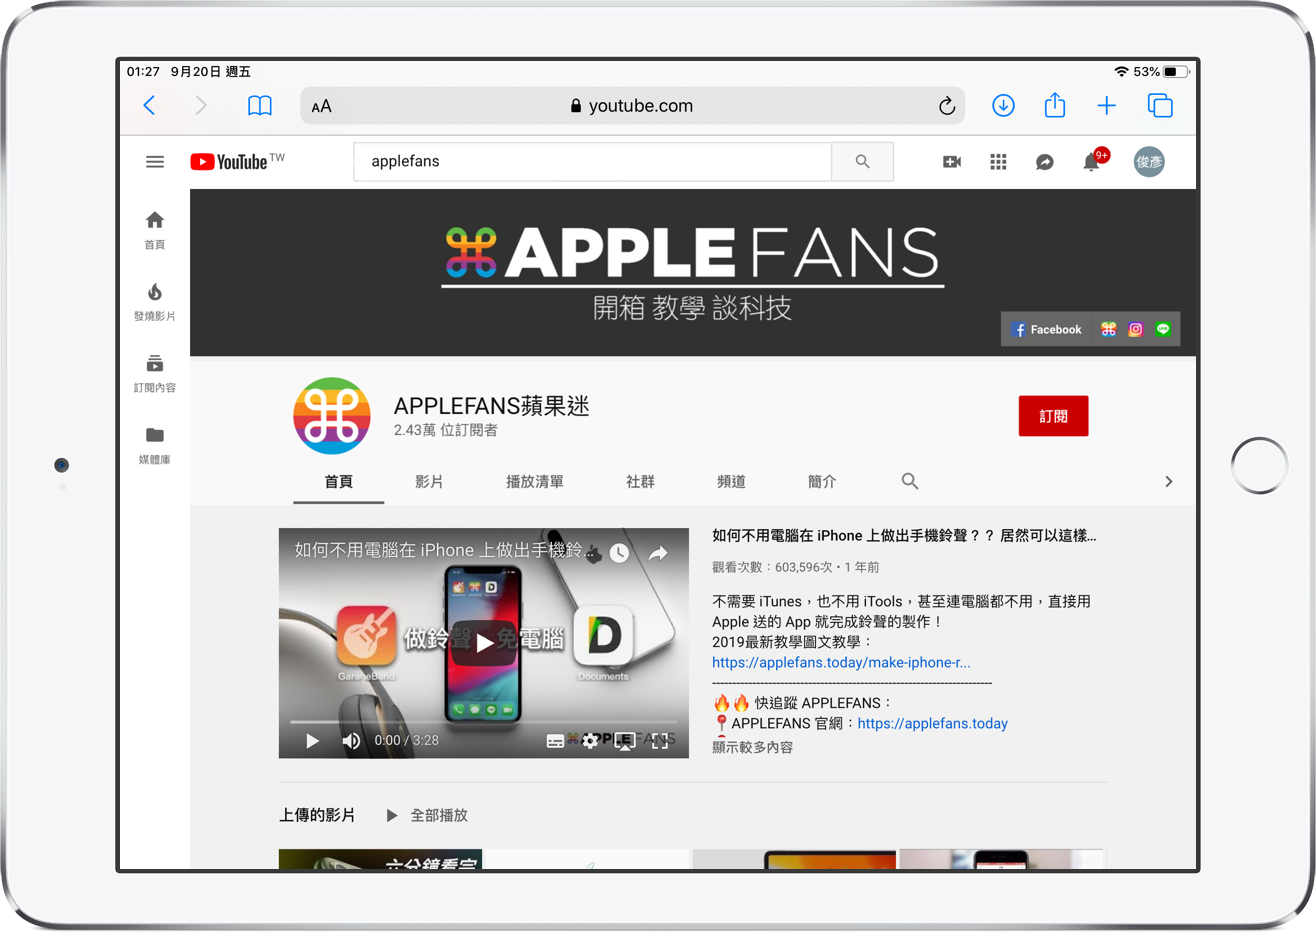Open Instagram icon on banner
This screenshot has height=933, width=1316.
pyautogui.click(x=1136, y=329)
